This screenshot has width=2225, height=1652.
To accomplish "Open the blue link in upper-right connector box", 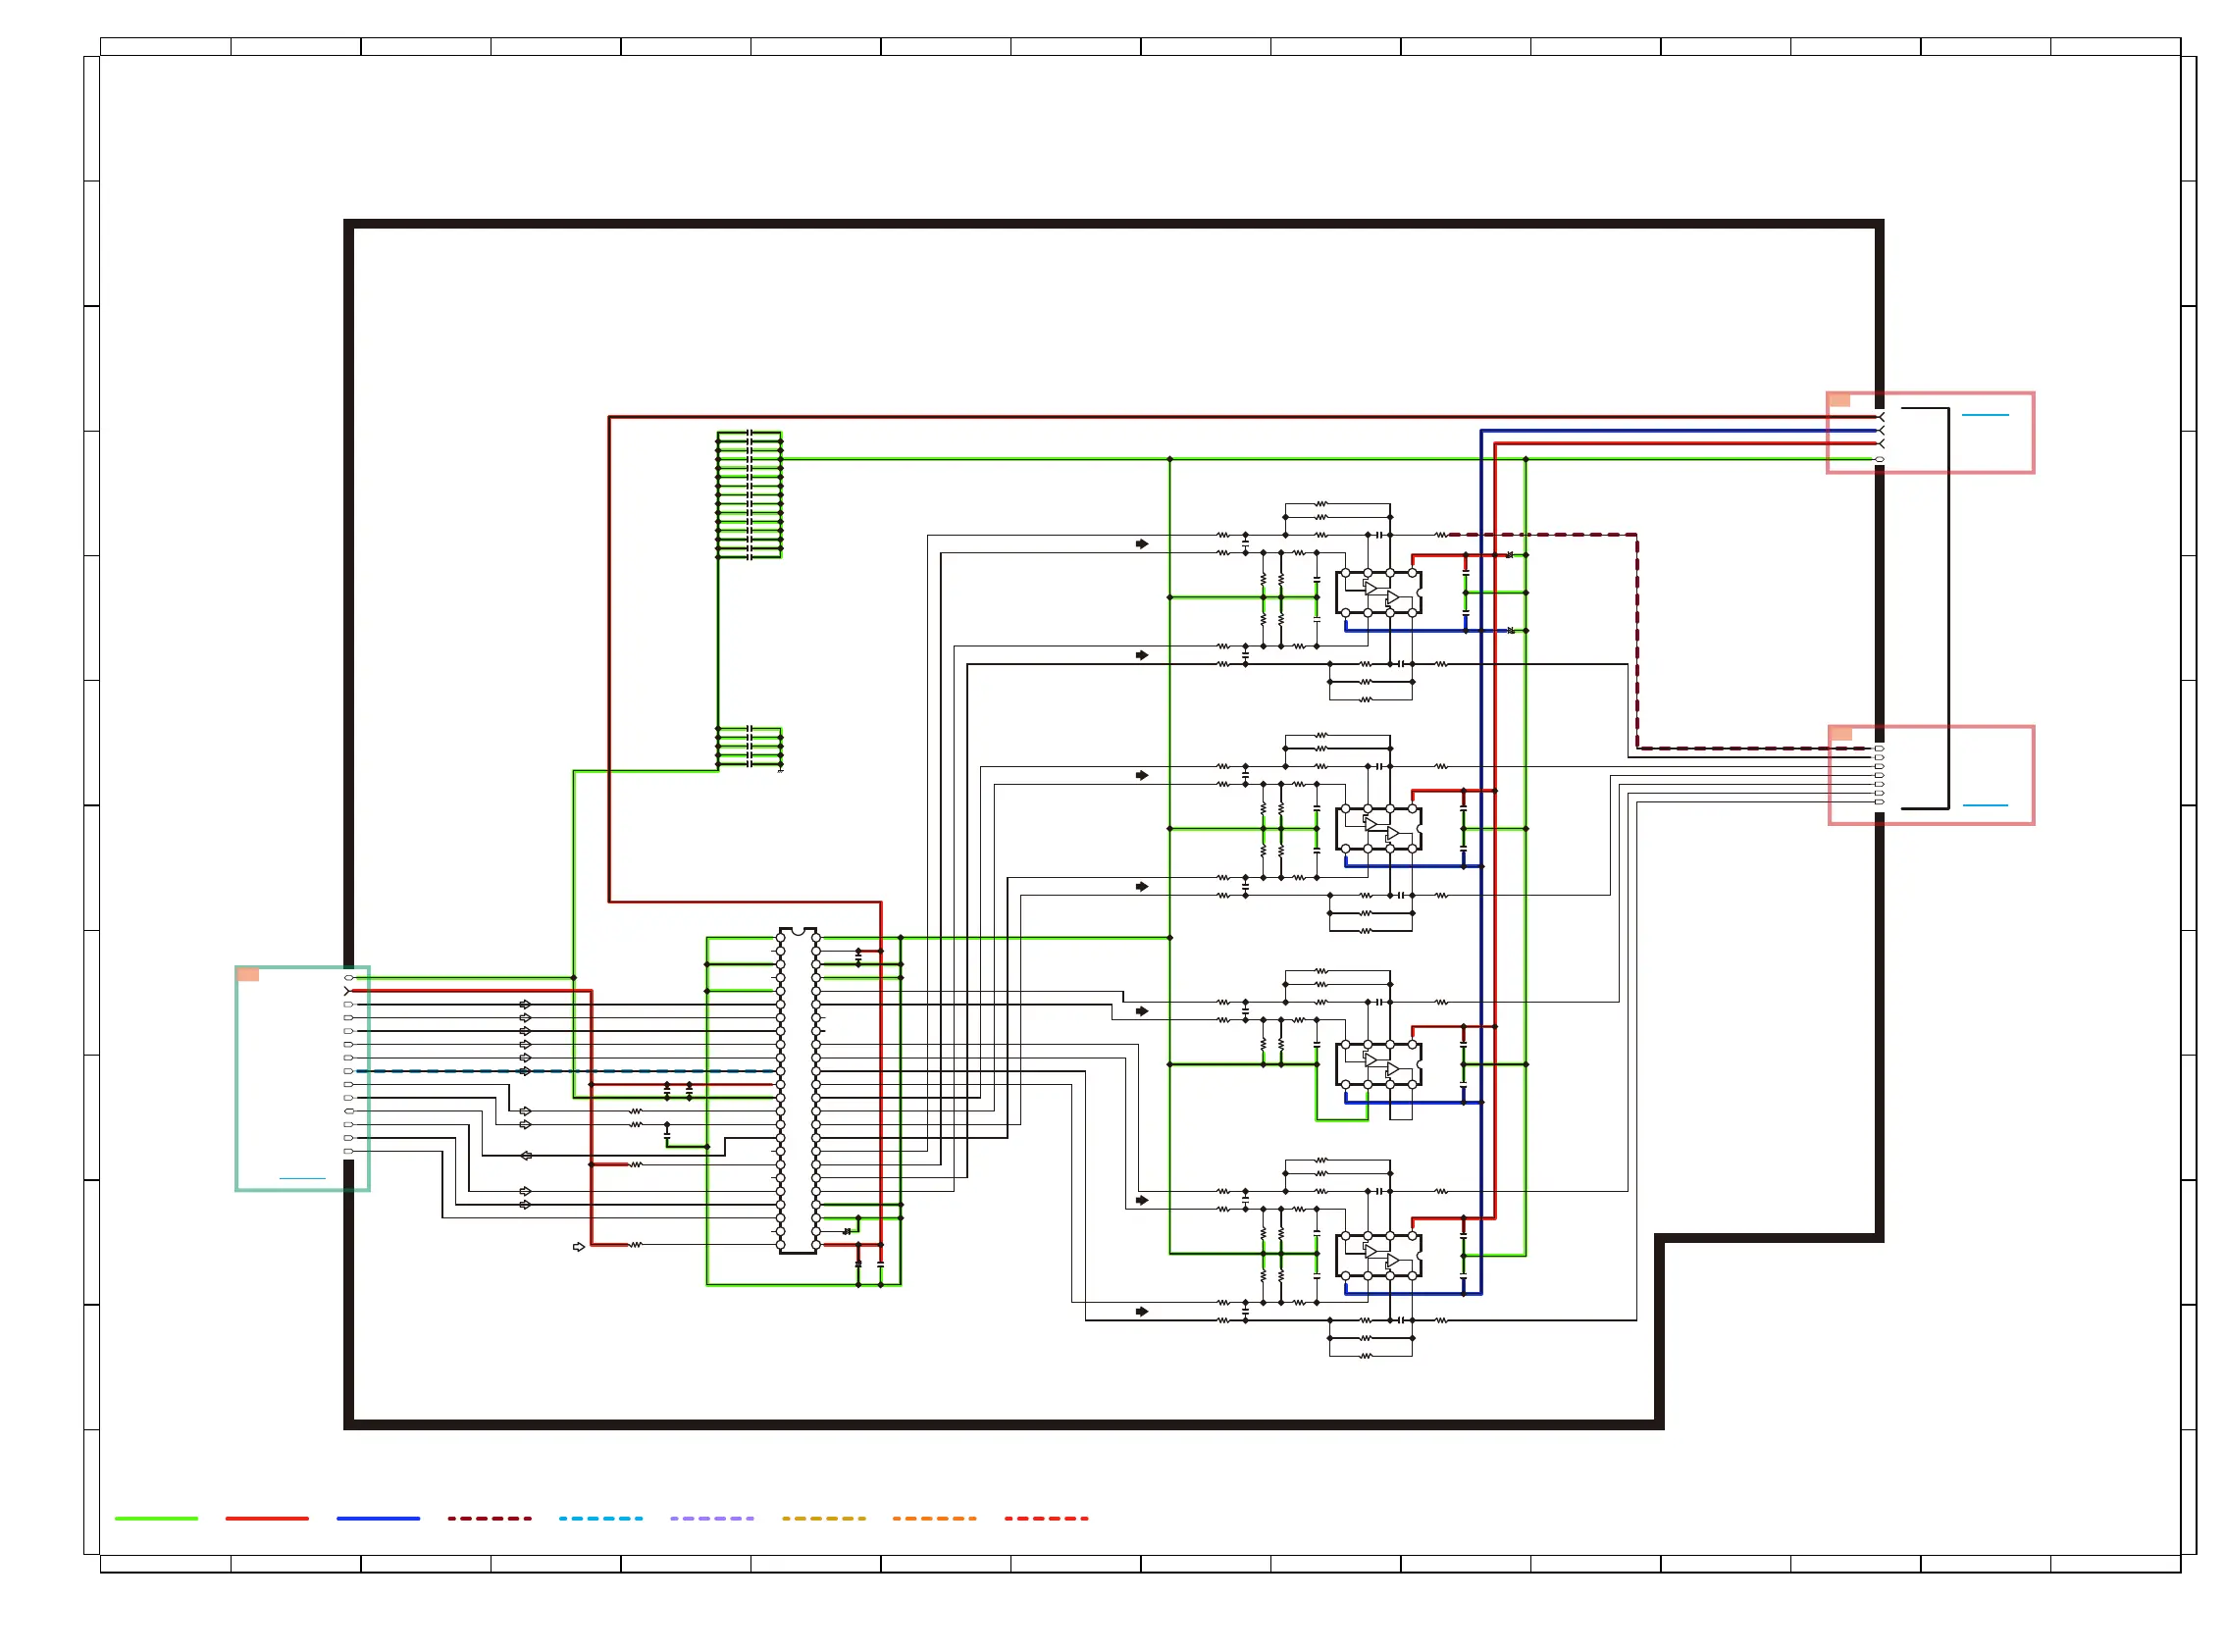I will pos(1985,414).
